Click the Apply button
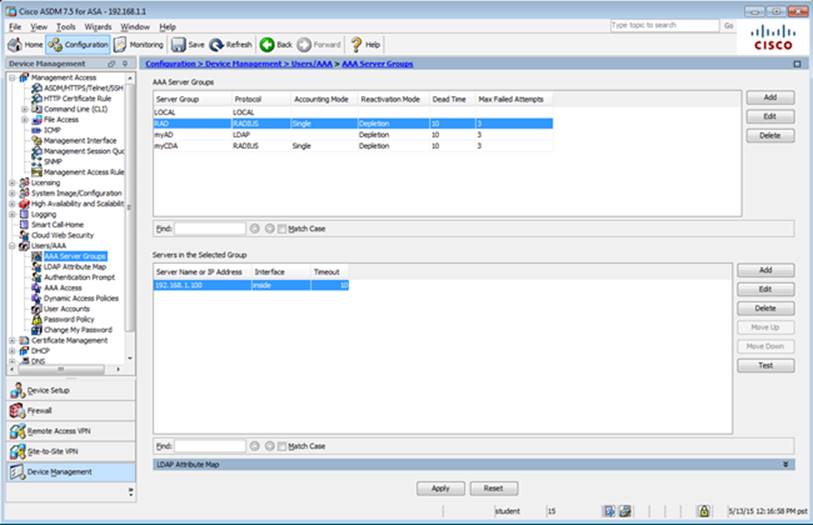This screenshot has height=525, width=813. (x=440, y=489)
